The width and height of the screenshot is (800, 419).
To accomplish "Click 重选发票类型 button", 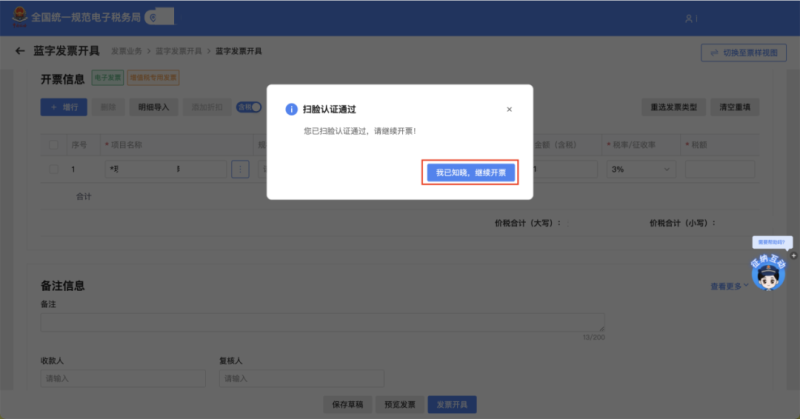I will coord(673,107).
